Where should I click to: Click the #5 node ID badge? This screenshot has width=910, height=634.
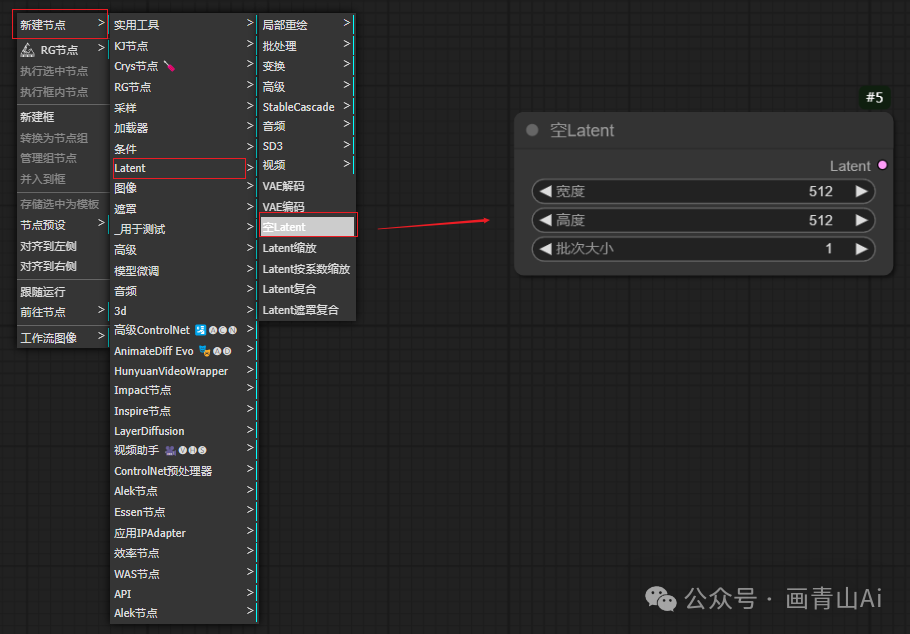(x=875, y=97)
